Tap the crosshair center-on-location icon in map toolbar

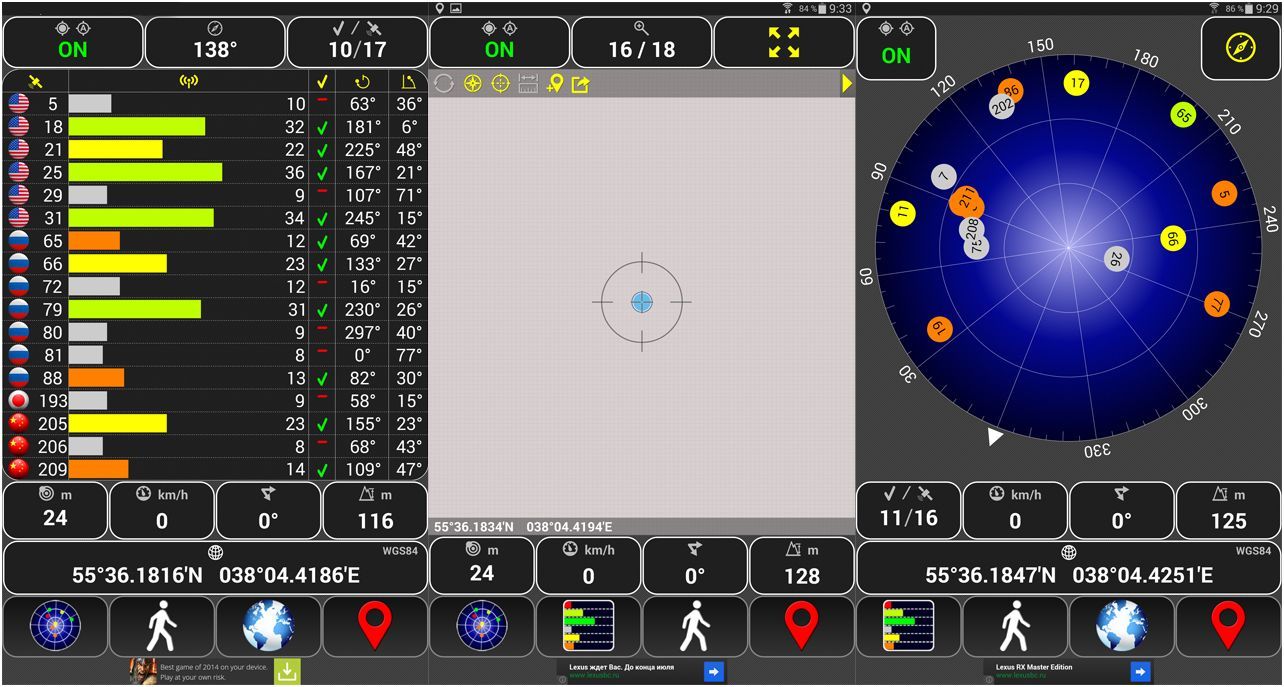[500, 84]
